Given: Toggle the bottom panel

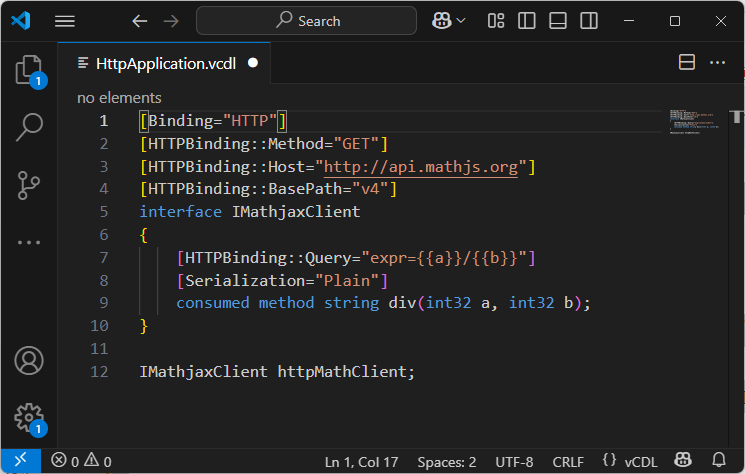Looking at the screenshot, I should (x=557, y=21).
